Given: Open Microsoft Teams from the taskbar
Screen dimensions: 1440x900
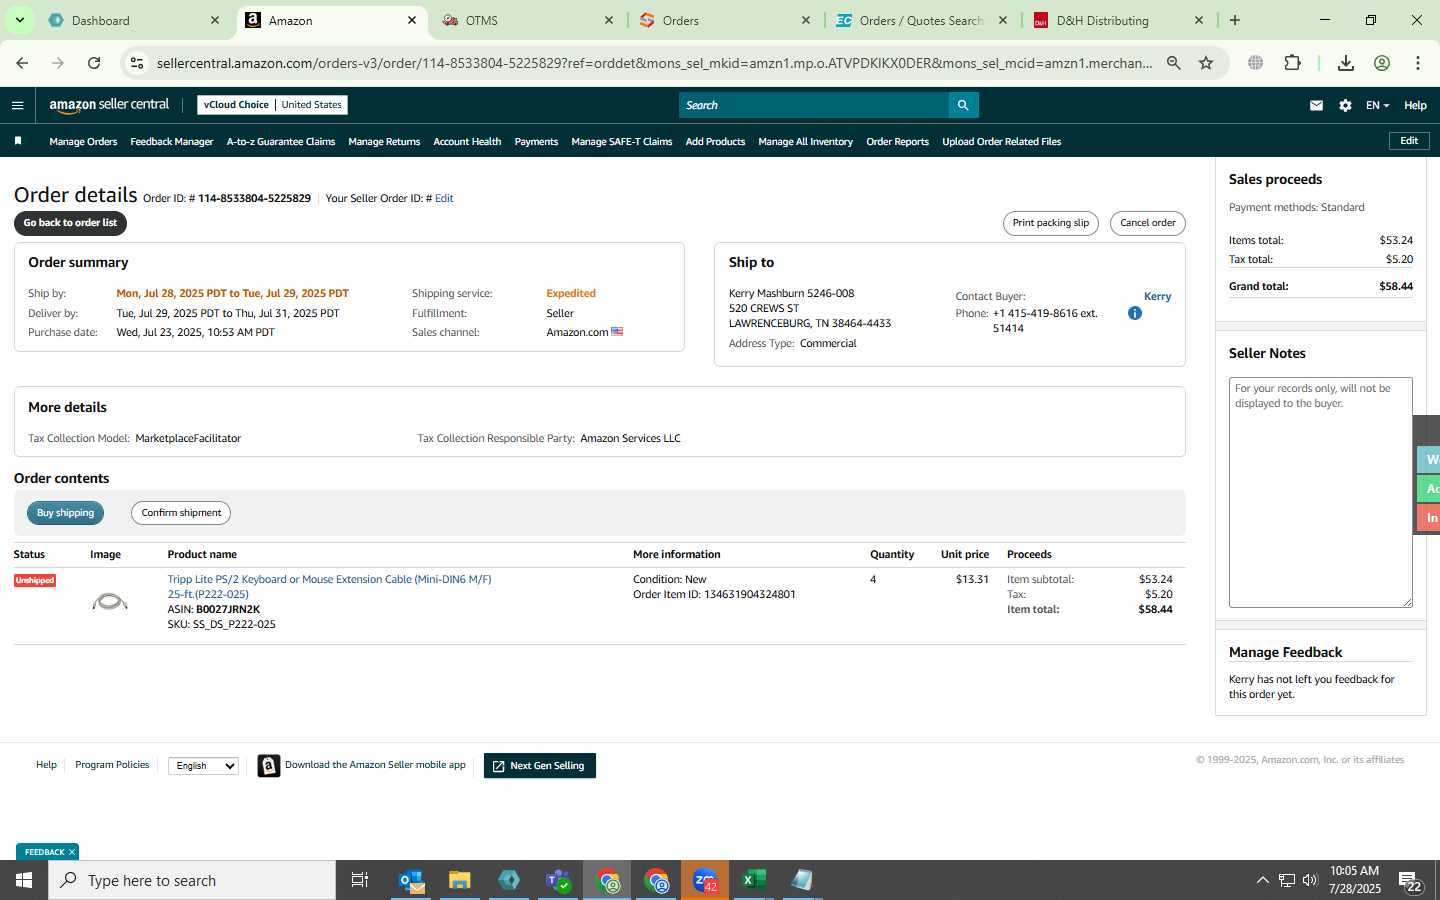Looking at the screenshot, I should (558, 880).
